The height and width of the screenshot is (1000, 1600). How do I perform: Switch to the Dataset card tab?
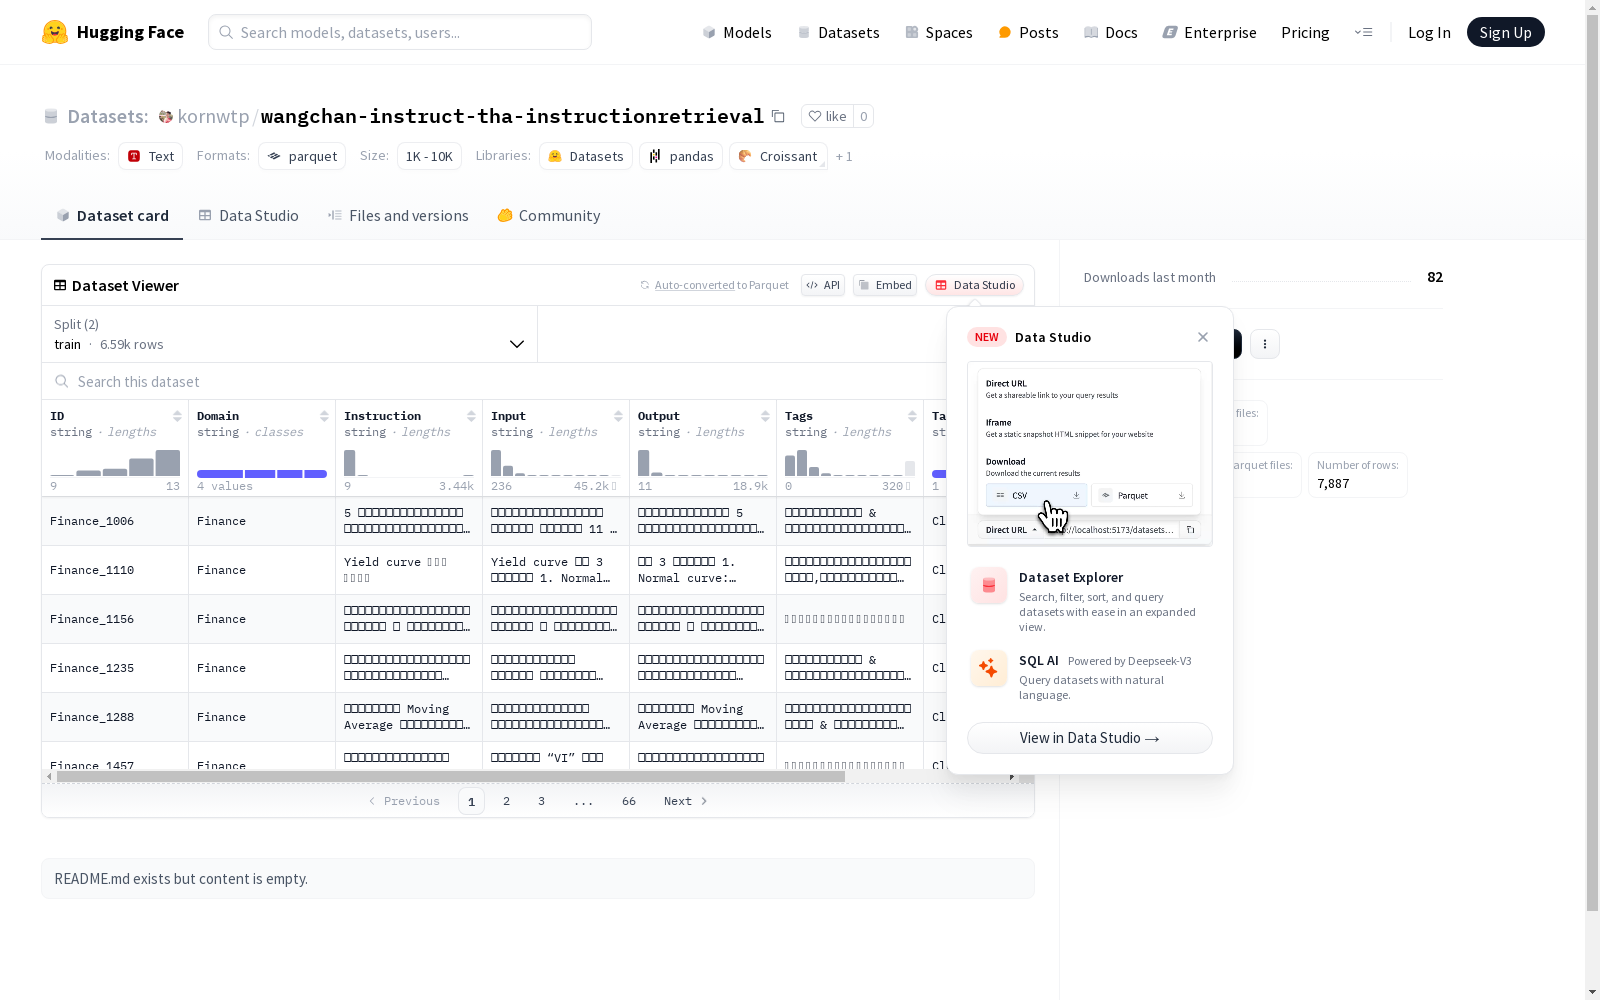tap(112, 216)
